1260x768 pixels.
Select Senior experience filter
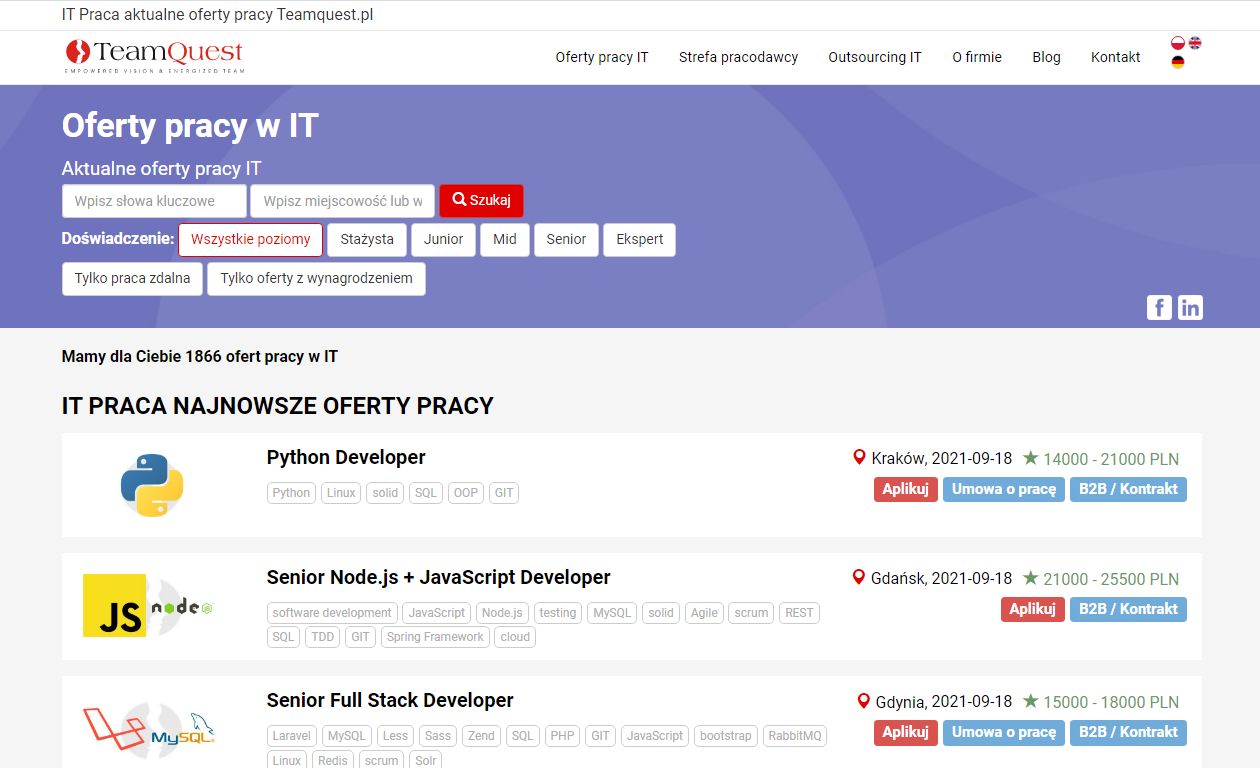(x=566, y=240)
